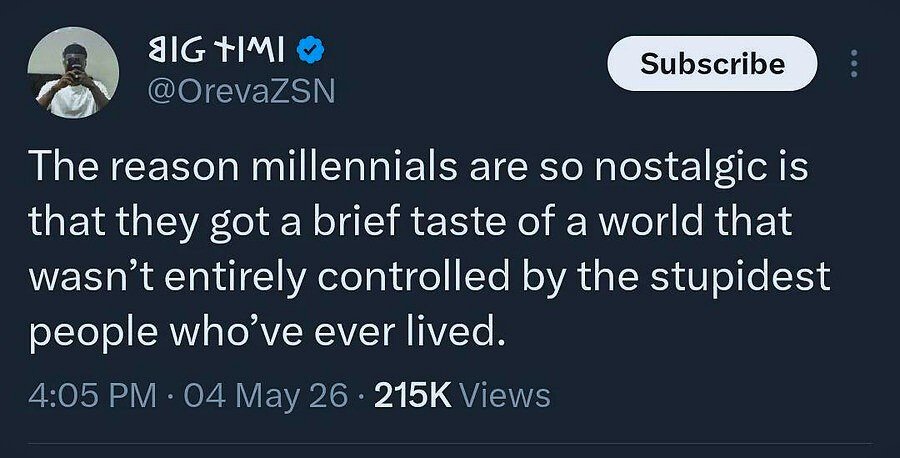
Task: Click the Subscribe button
Action: coord(712,64)
